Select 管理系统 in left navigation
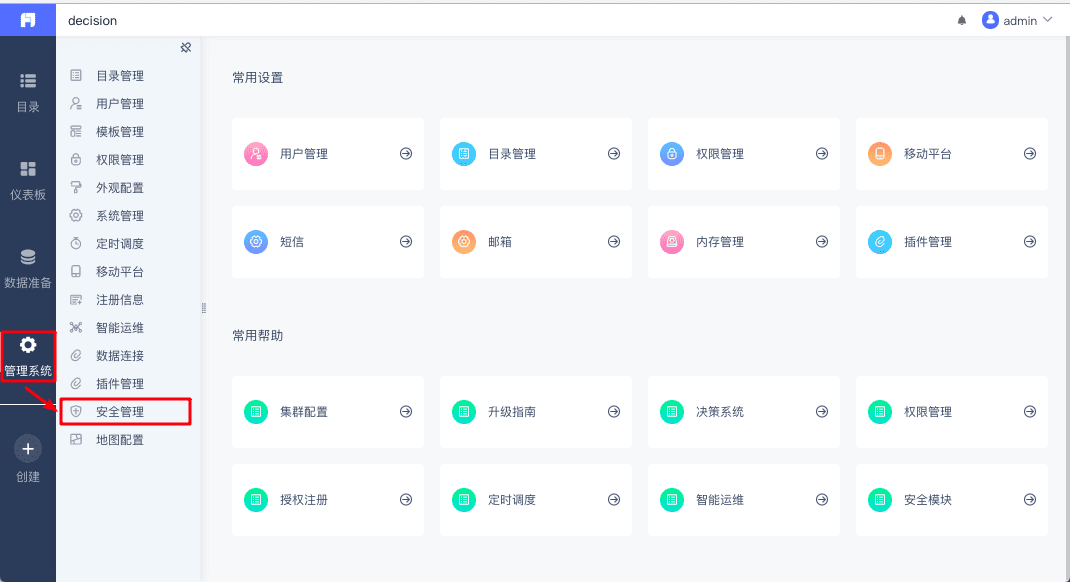The image size is (1070, 582). 28,356
